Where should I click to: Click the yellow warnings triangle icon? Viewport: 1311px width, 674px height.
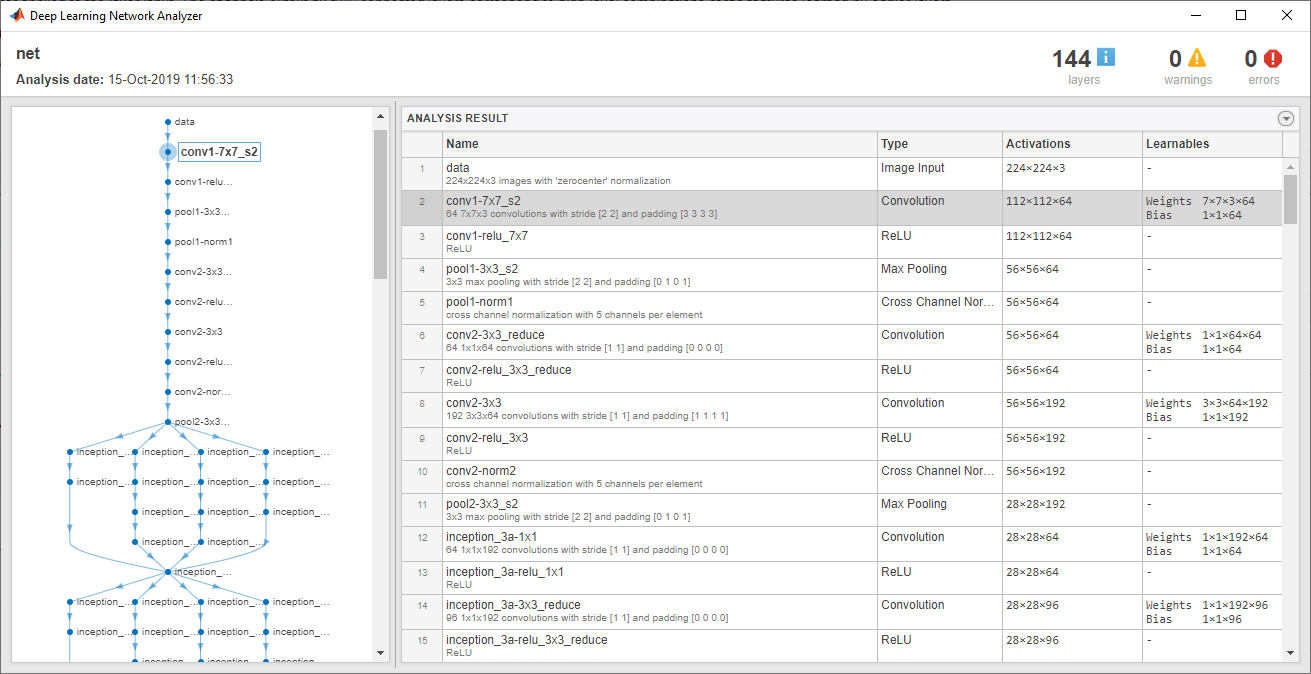pyautogui.click(x=1197, y=58)
